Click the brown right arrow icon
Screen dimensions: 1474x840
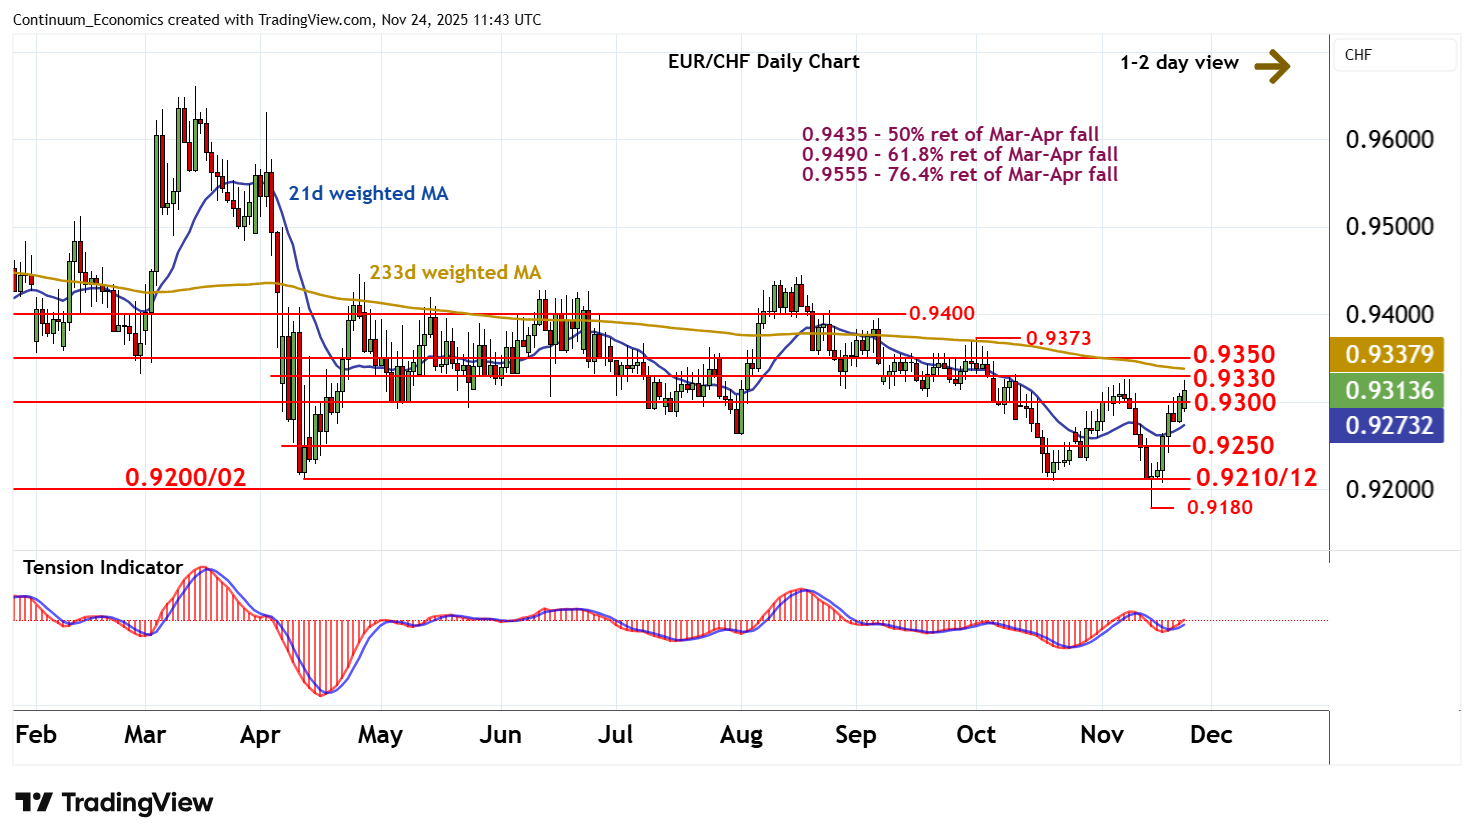[x=1272, y=66]
